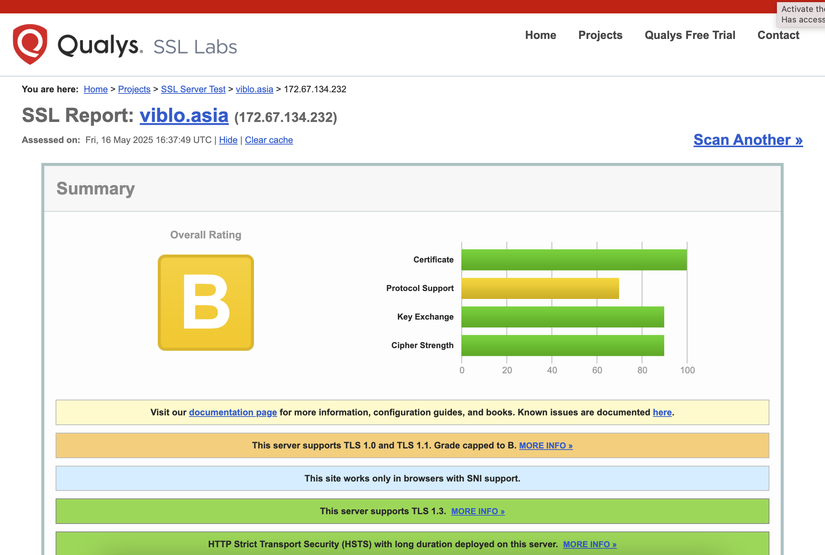
Task: Click the 'Activate the' extension tooltip at top right
Action: pos(801,14)
